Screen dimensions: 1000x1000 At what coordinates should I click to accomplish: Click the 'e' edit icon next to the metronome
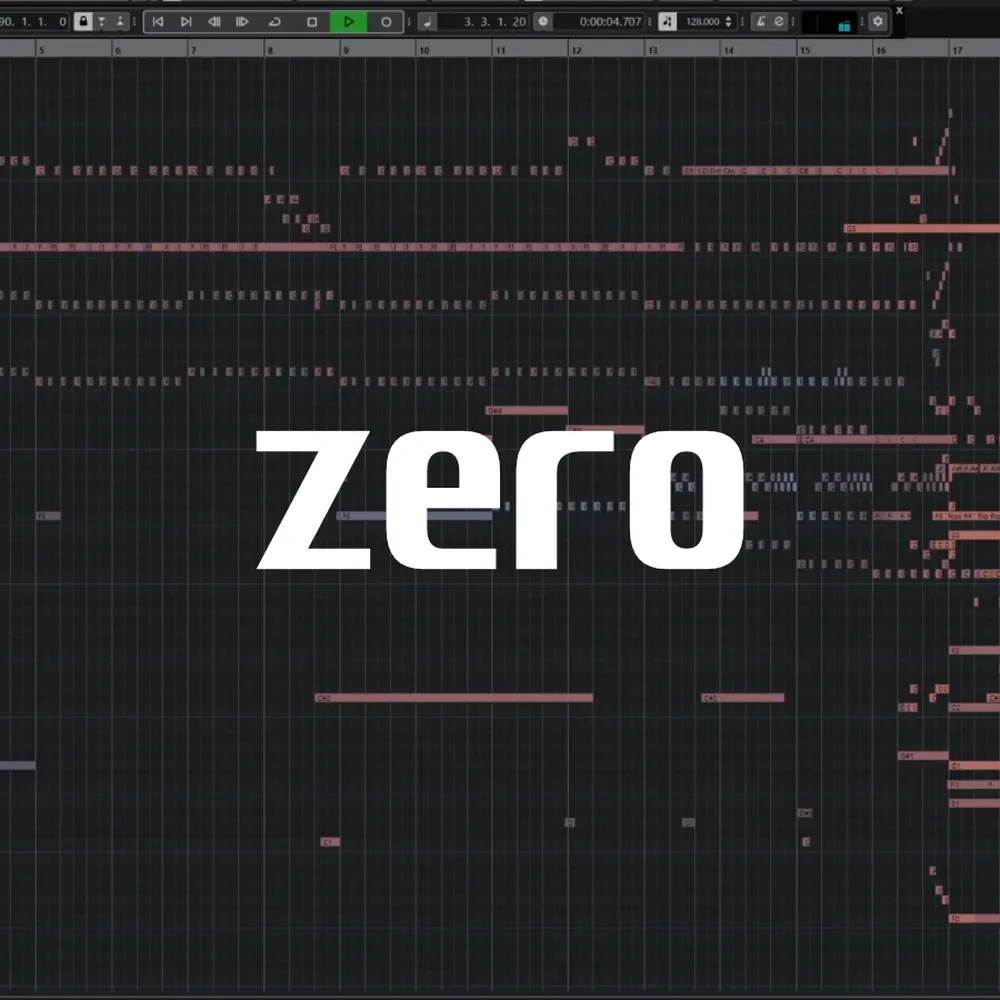(x=778, y=21)
